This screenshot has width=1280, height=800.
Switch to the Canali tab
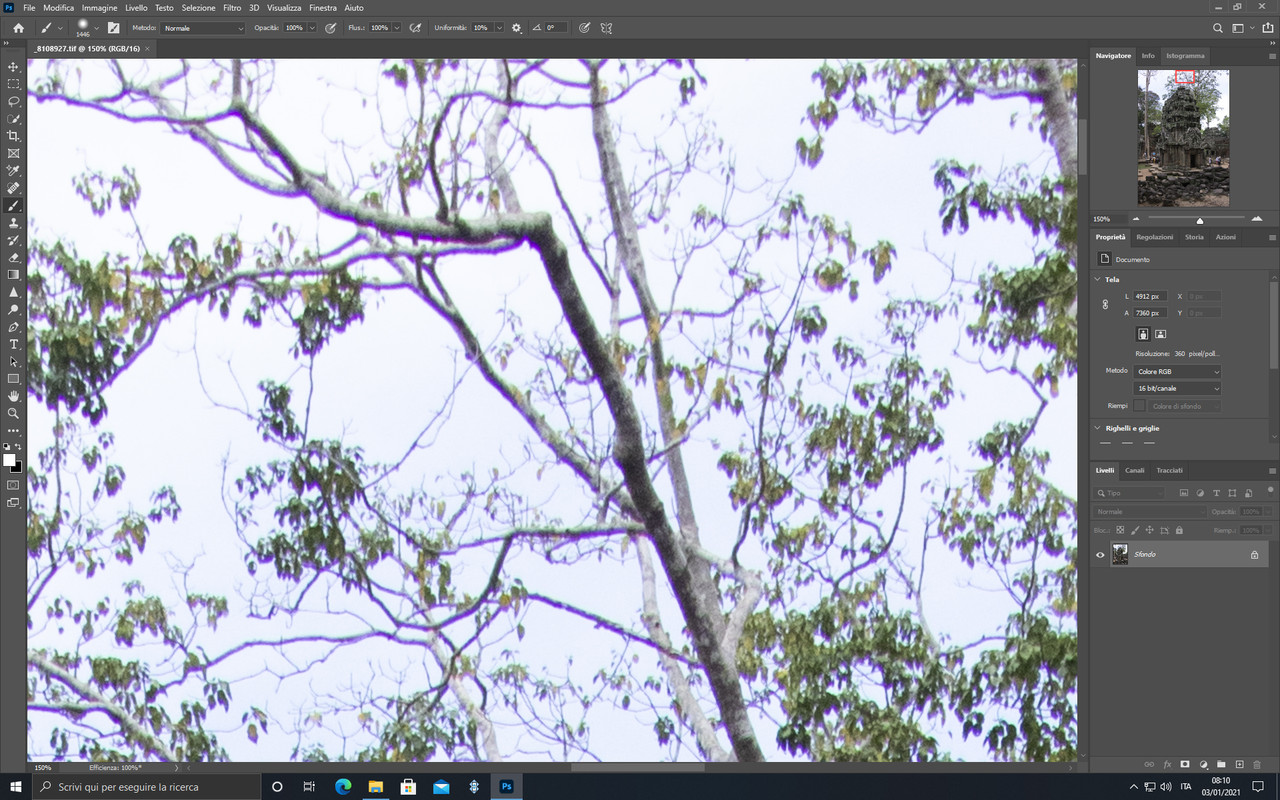tap(1135, 470)
